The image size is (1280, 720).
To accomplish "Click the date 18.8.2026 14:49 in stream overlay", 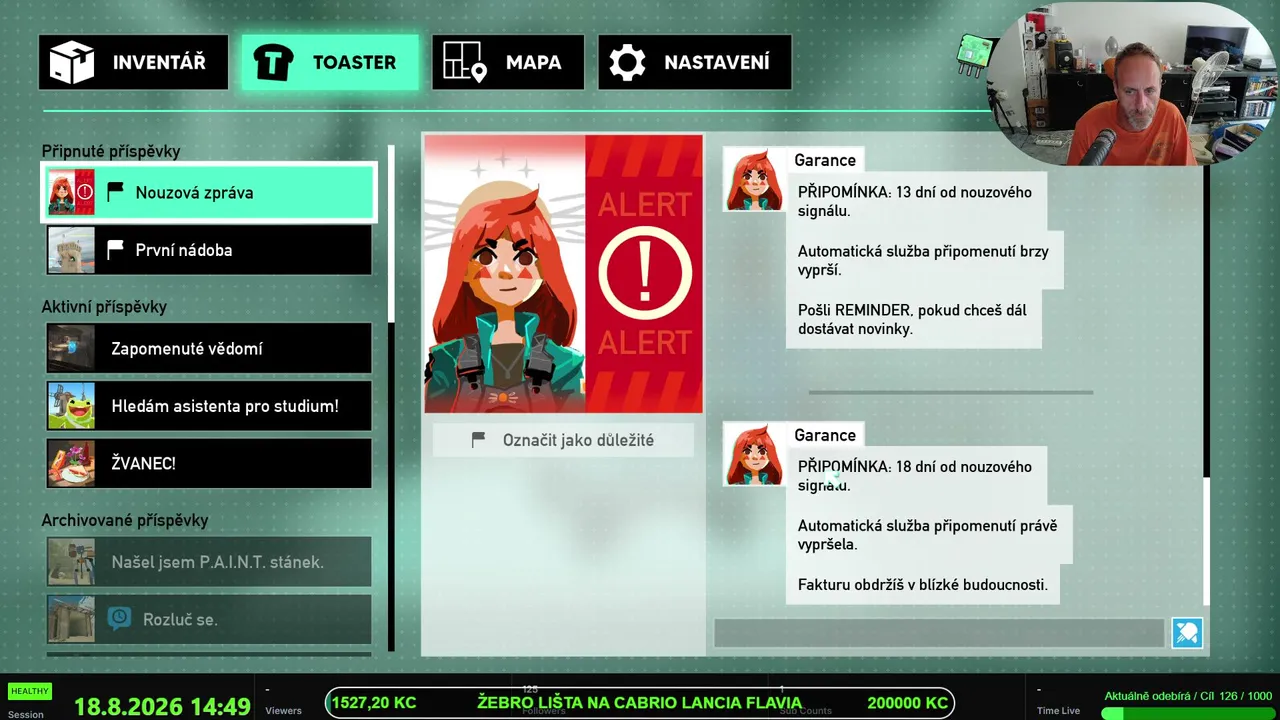I will (x=162, y=707).
